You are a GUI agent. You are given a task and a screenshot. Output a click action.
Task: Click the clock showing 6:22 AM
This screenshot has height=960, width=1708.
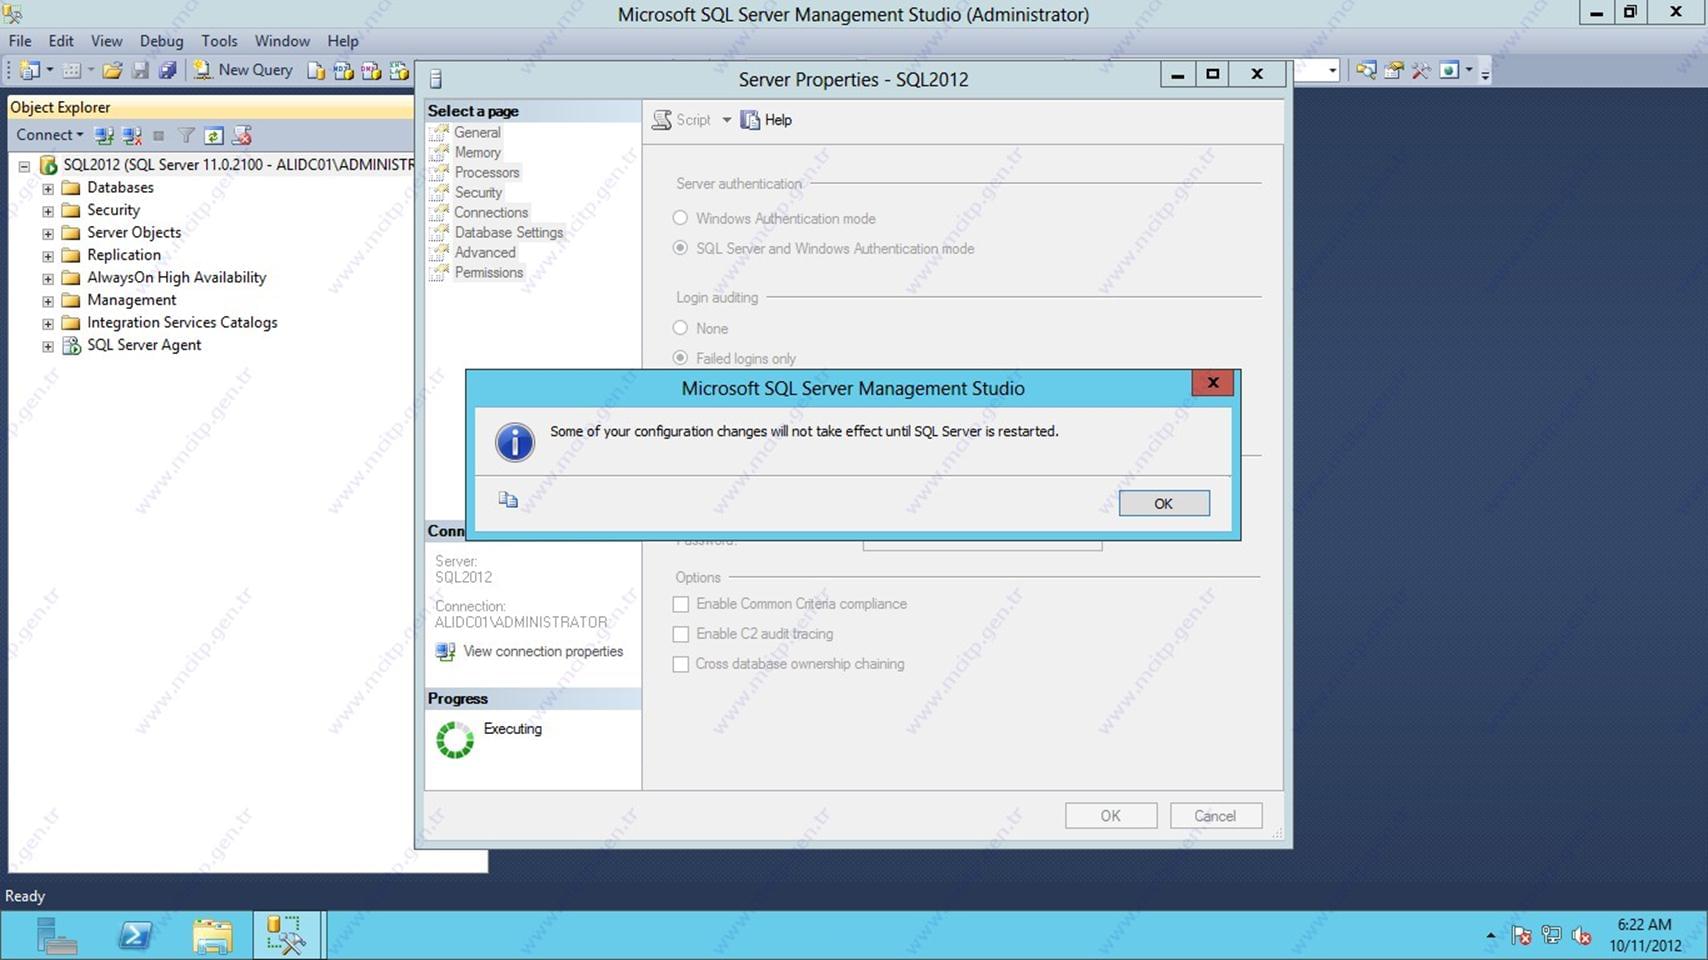coord(1645,925)
